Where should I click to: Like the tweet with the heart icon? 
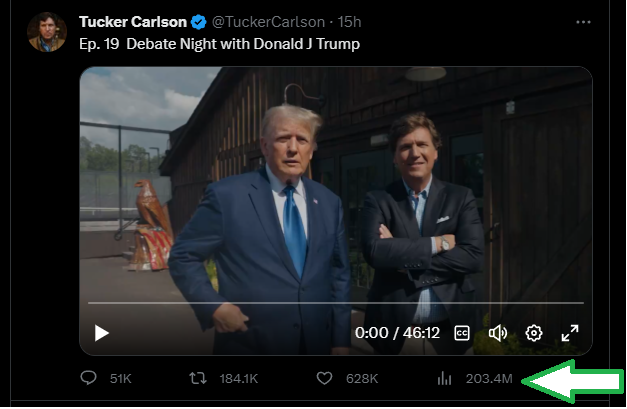pyautogui.click(x=323, y=379)
